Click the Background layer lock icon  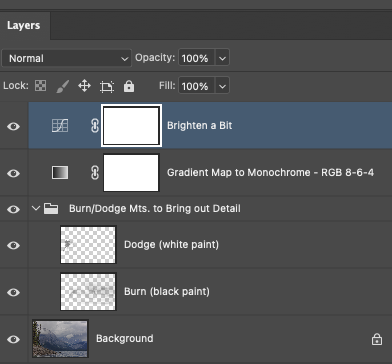377,339
